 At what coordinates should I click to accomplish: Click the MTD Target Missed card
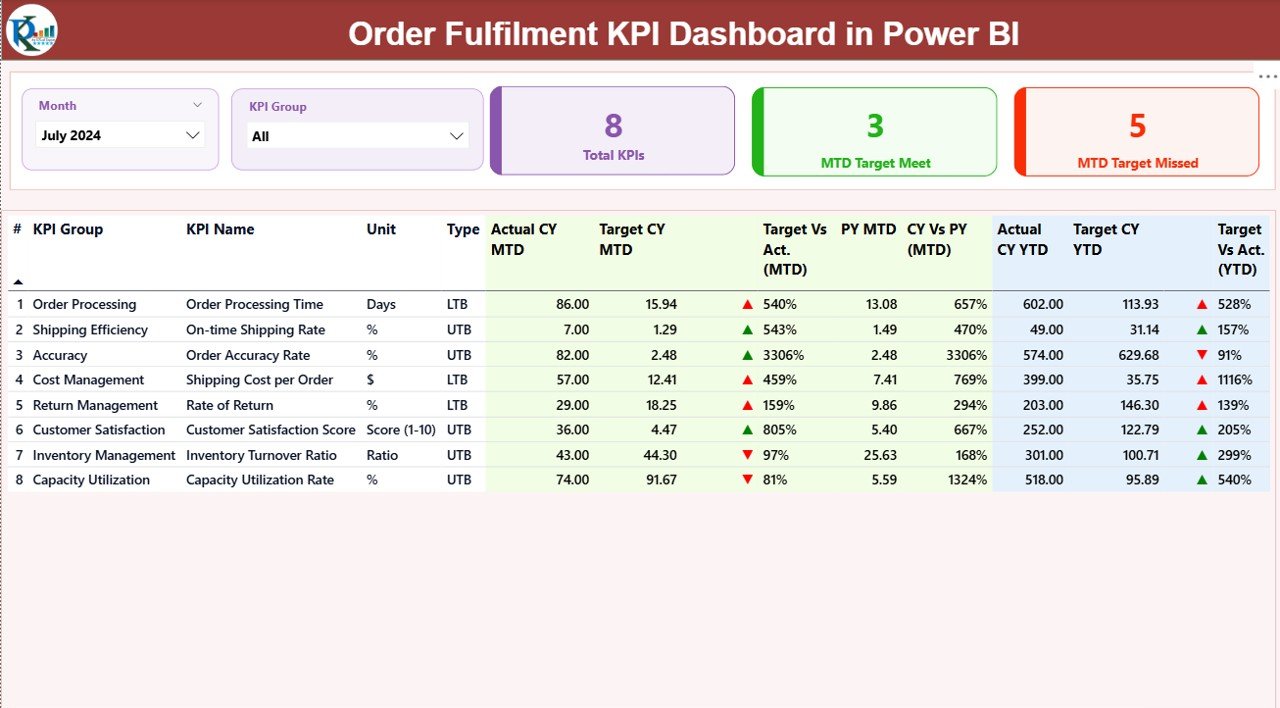coord(1137,131)
